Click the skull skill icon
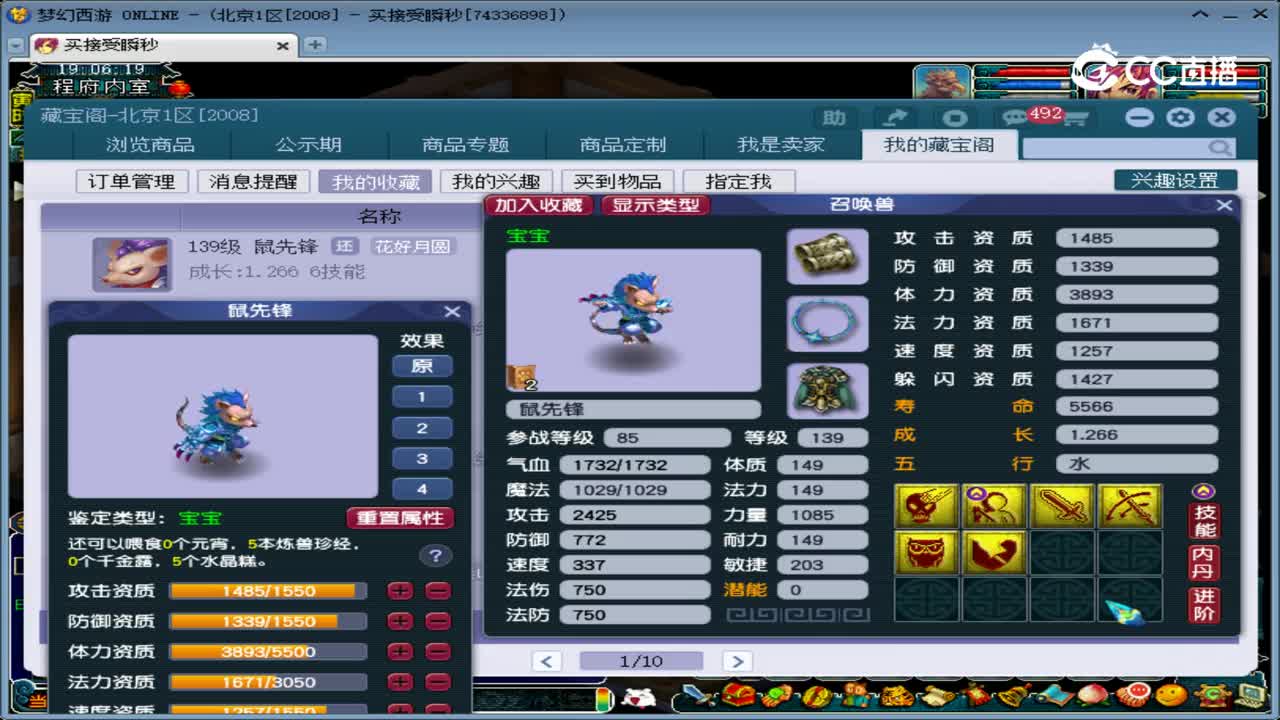The width and height of the screenshot is (1280, 720). [926, 506]
